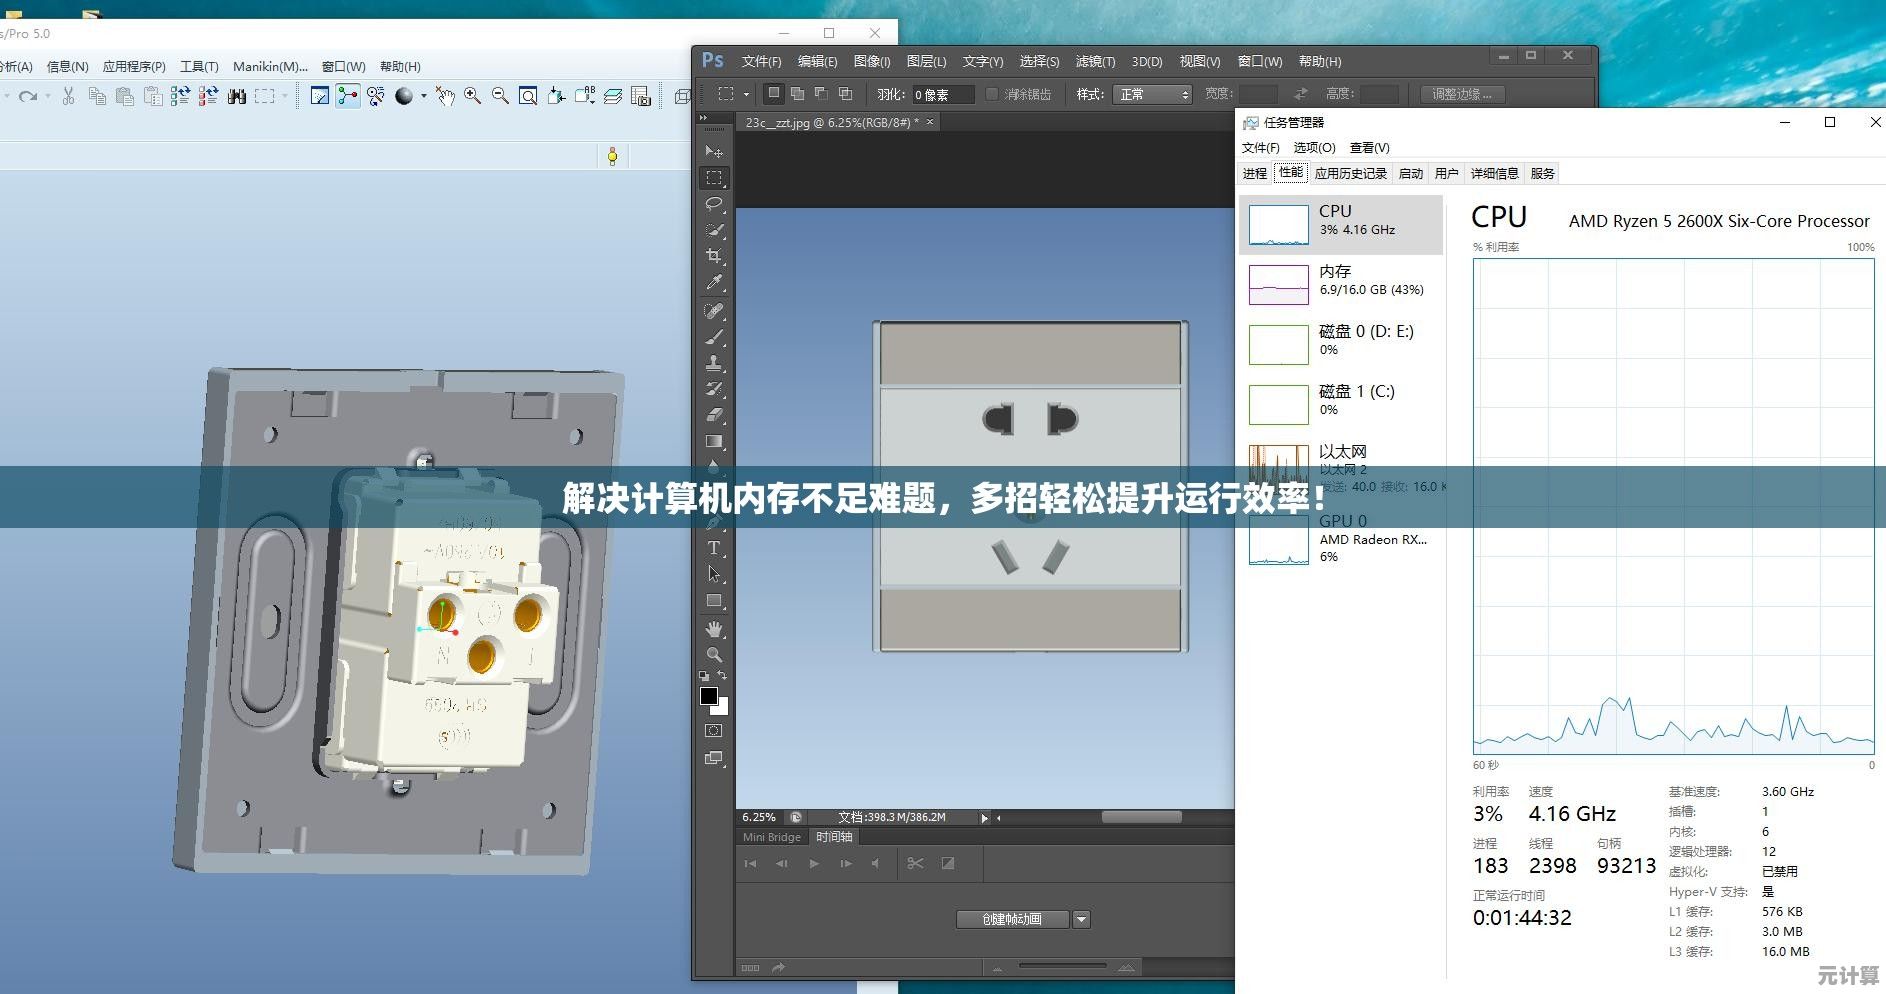Select 内存 in Task Manager sidebar
Image resolution: width=1886 pixels, height=994 pixels.
(1342, 284)
